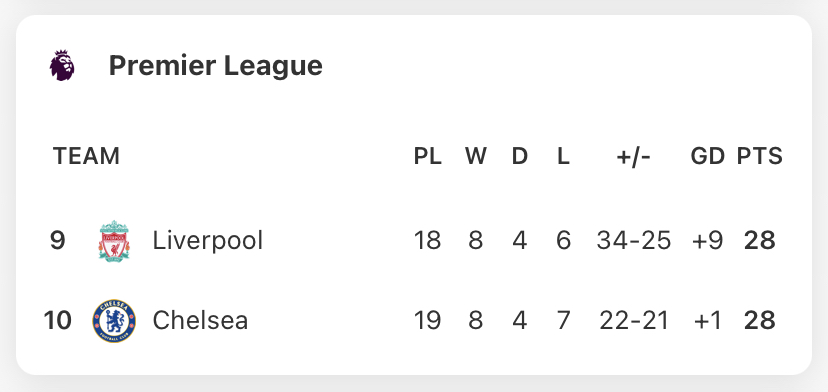Viewport: 828px width, 392px height.
Task: Click the GD column header
Action: click(x=707, y=156)
